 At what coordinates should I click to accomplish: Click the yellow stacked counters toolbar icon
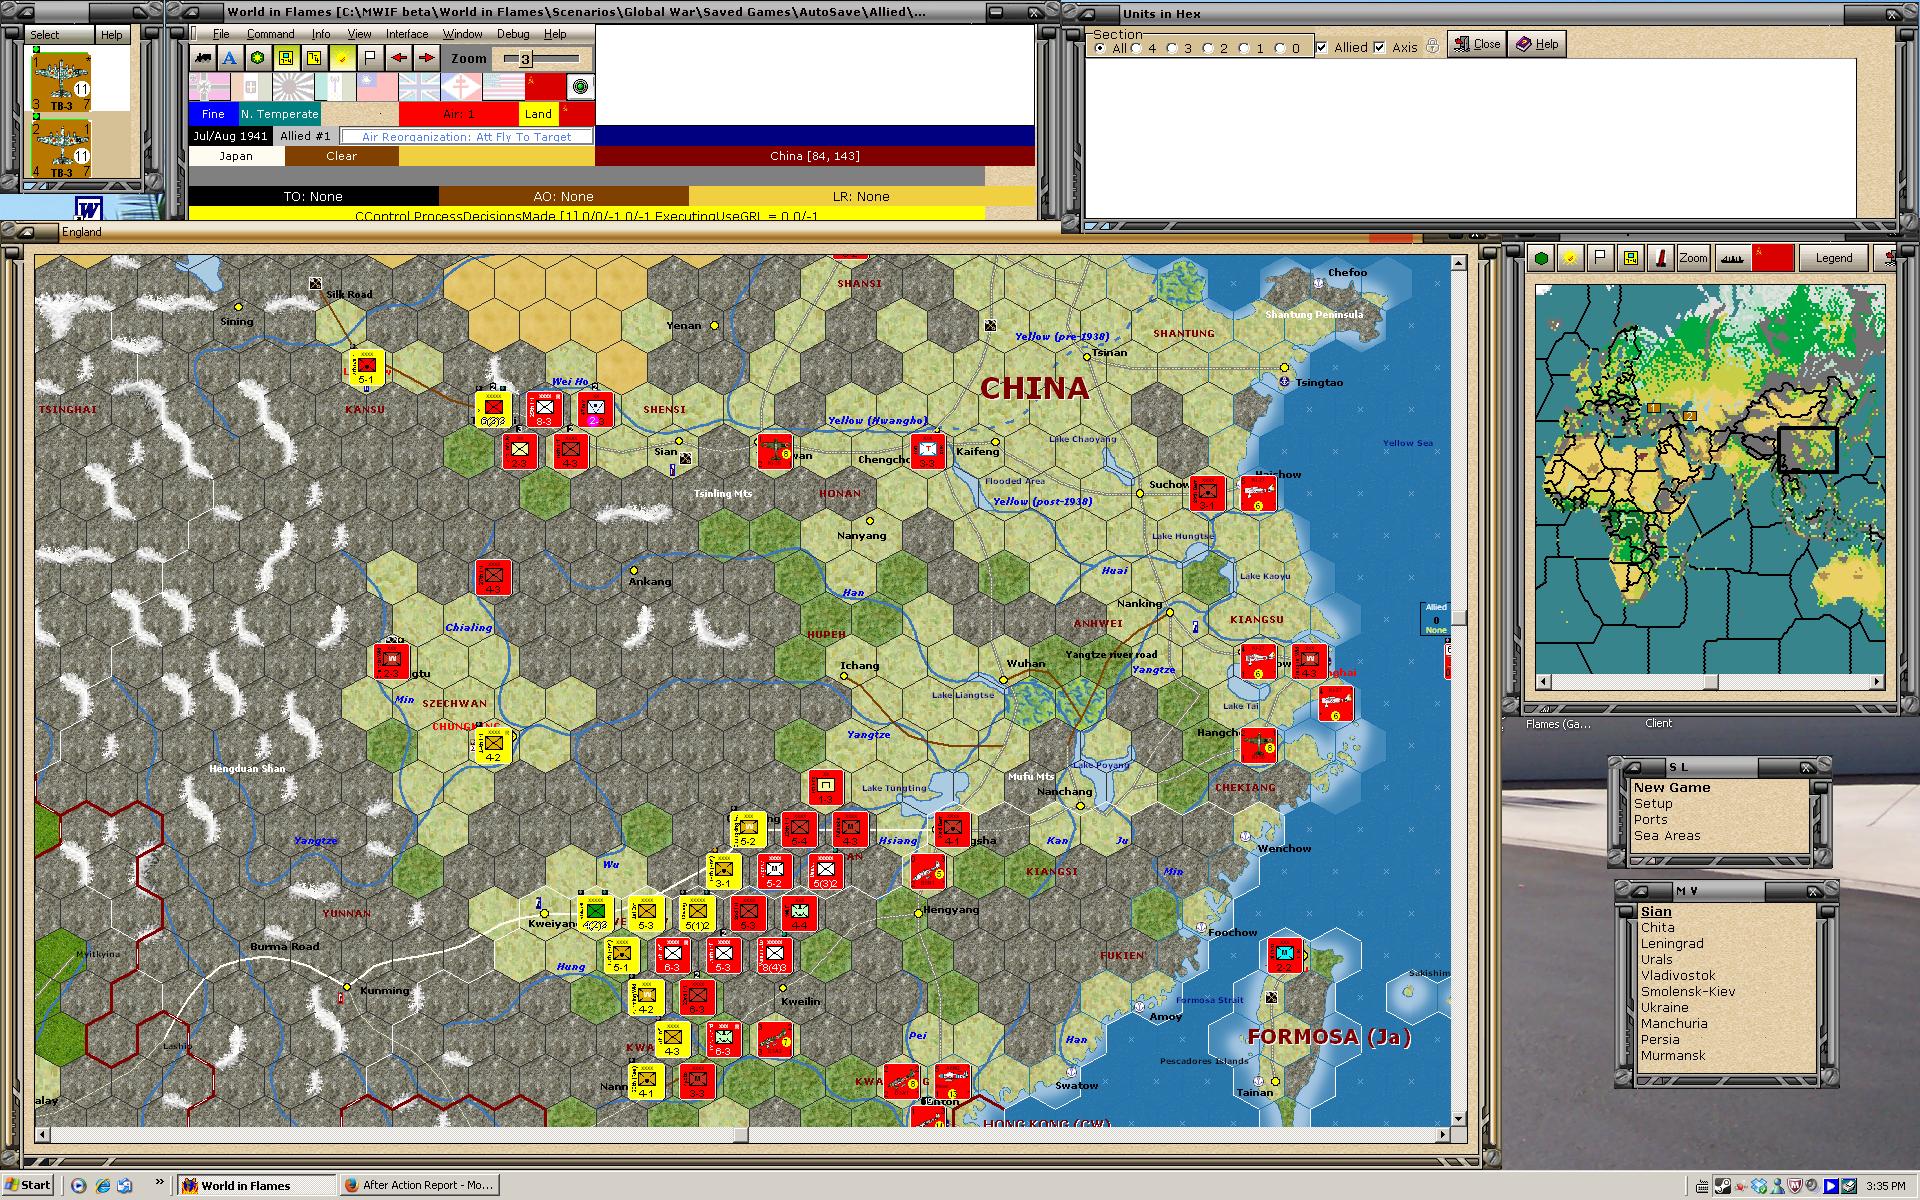pyautogui.click(x=314, y=58)
